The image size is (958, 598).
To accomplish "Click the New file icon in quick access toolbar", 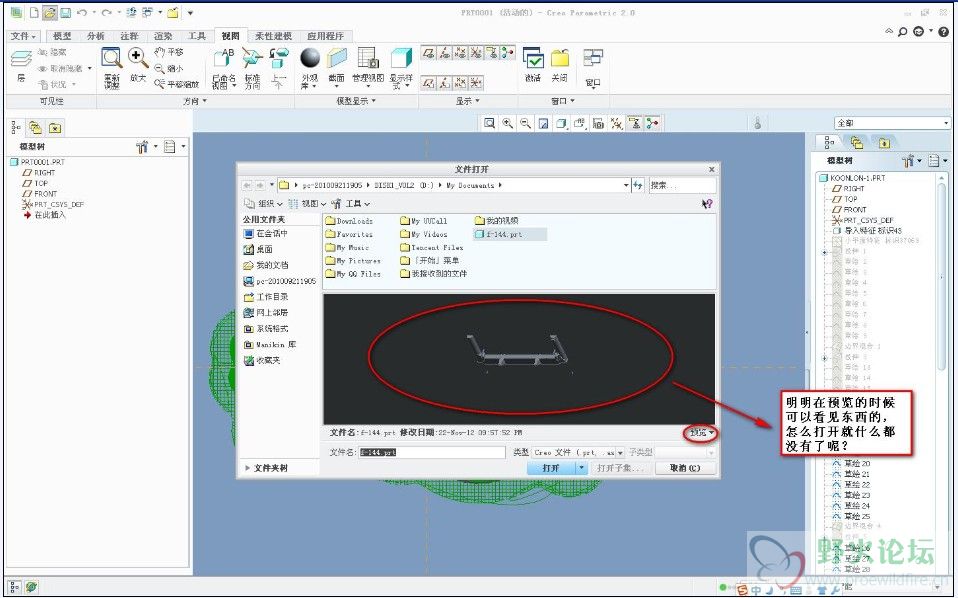I will pyautogui.click(x=34, y=12).
